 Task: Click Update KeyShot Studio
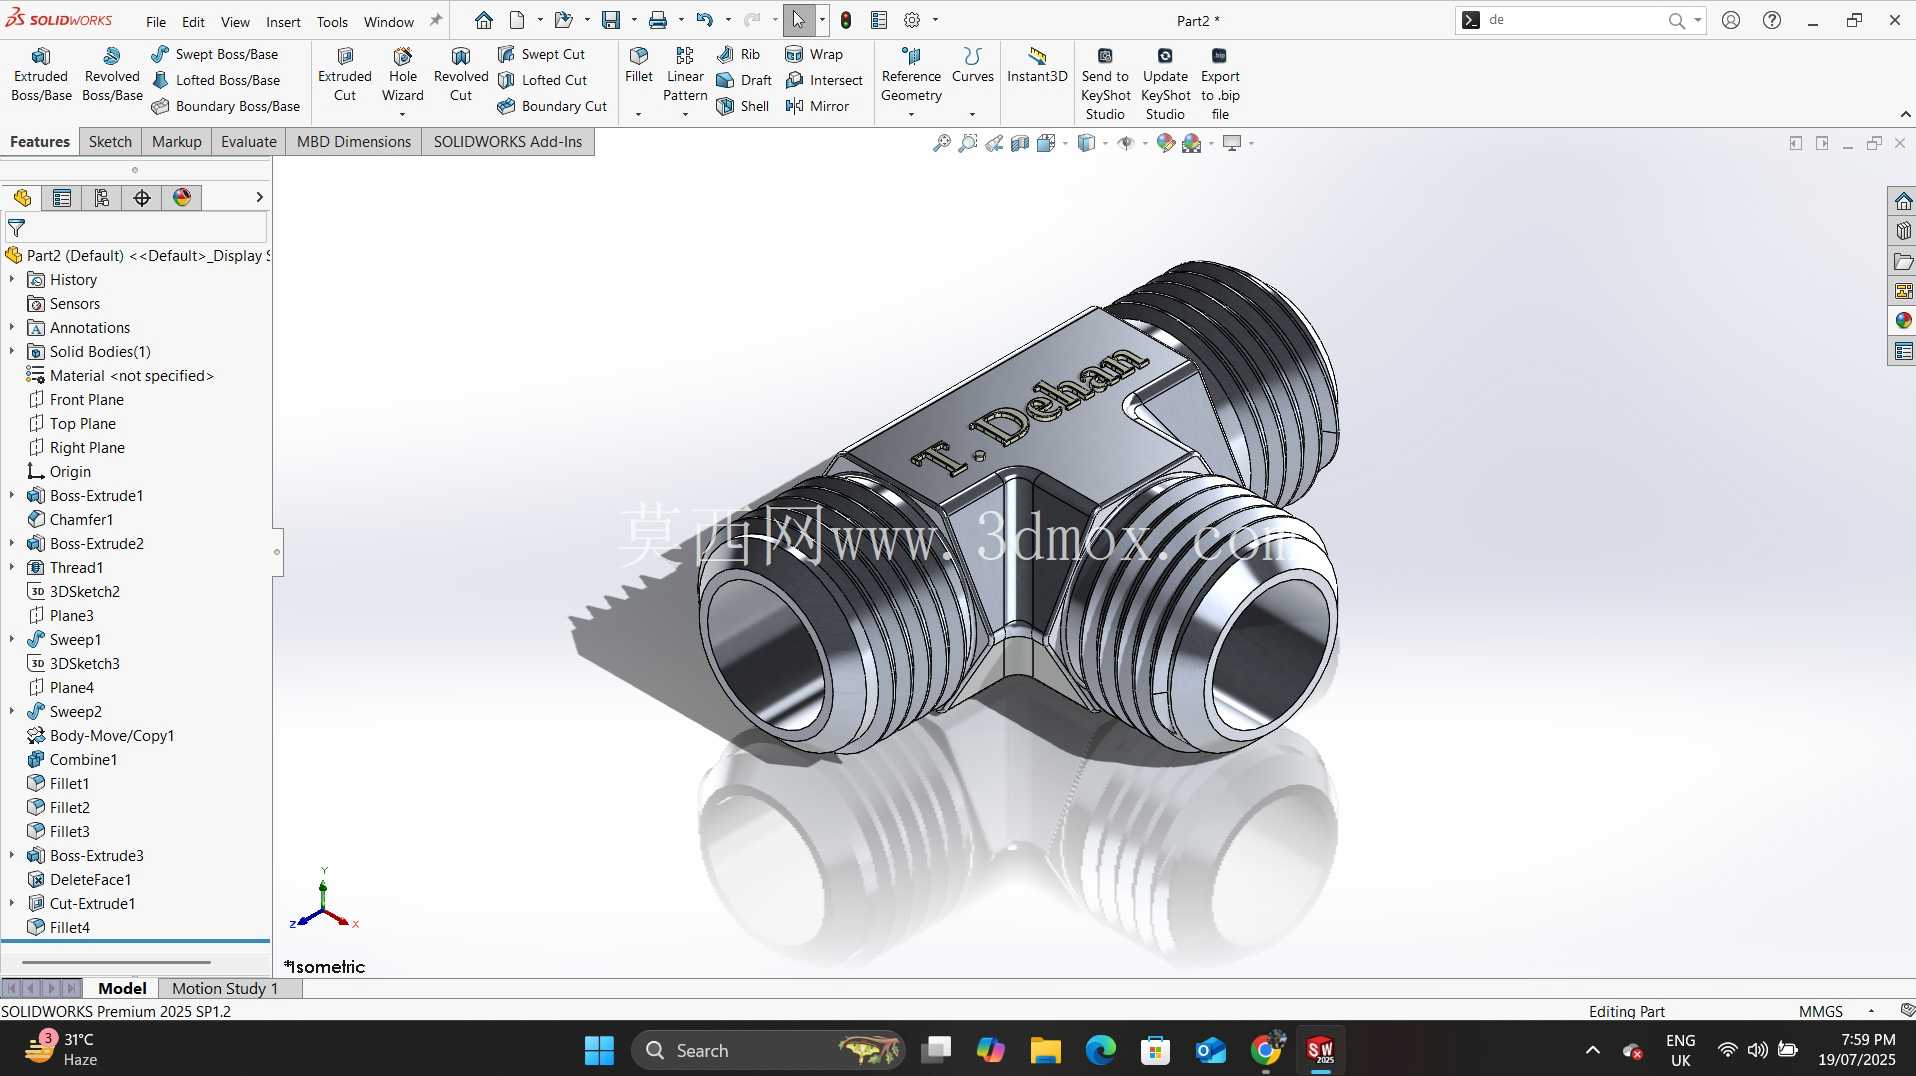click(1165, 84)
